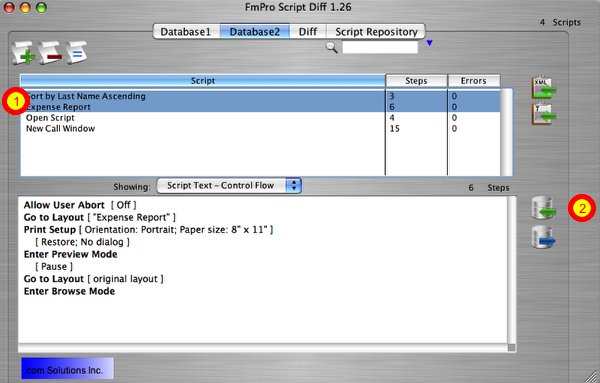Click the clipboard import icon below XML icon
The image size is (600, 383).
[544, 114]
